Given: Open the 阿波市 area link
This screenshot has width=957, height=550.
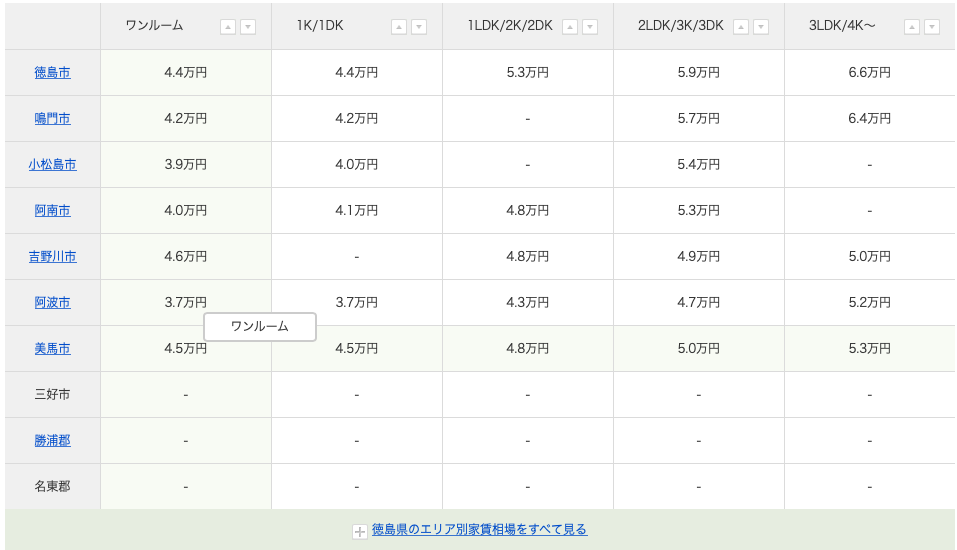Looking at the screenshot, I should tap(52, 302).
